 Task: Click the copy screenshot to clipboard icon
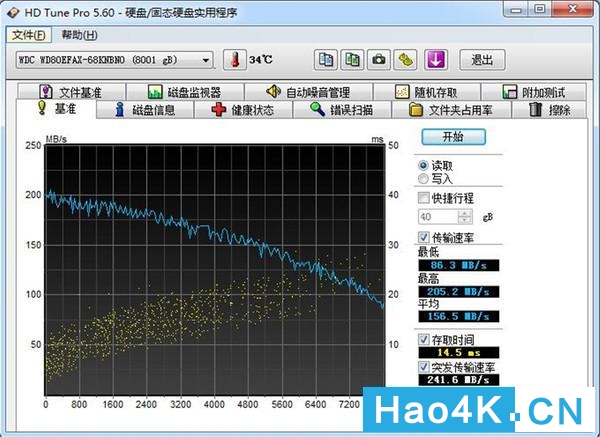pyautogui.click(x=352, y=60)
